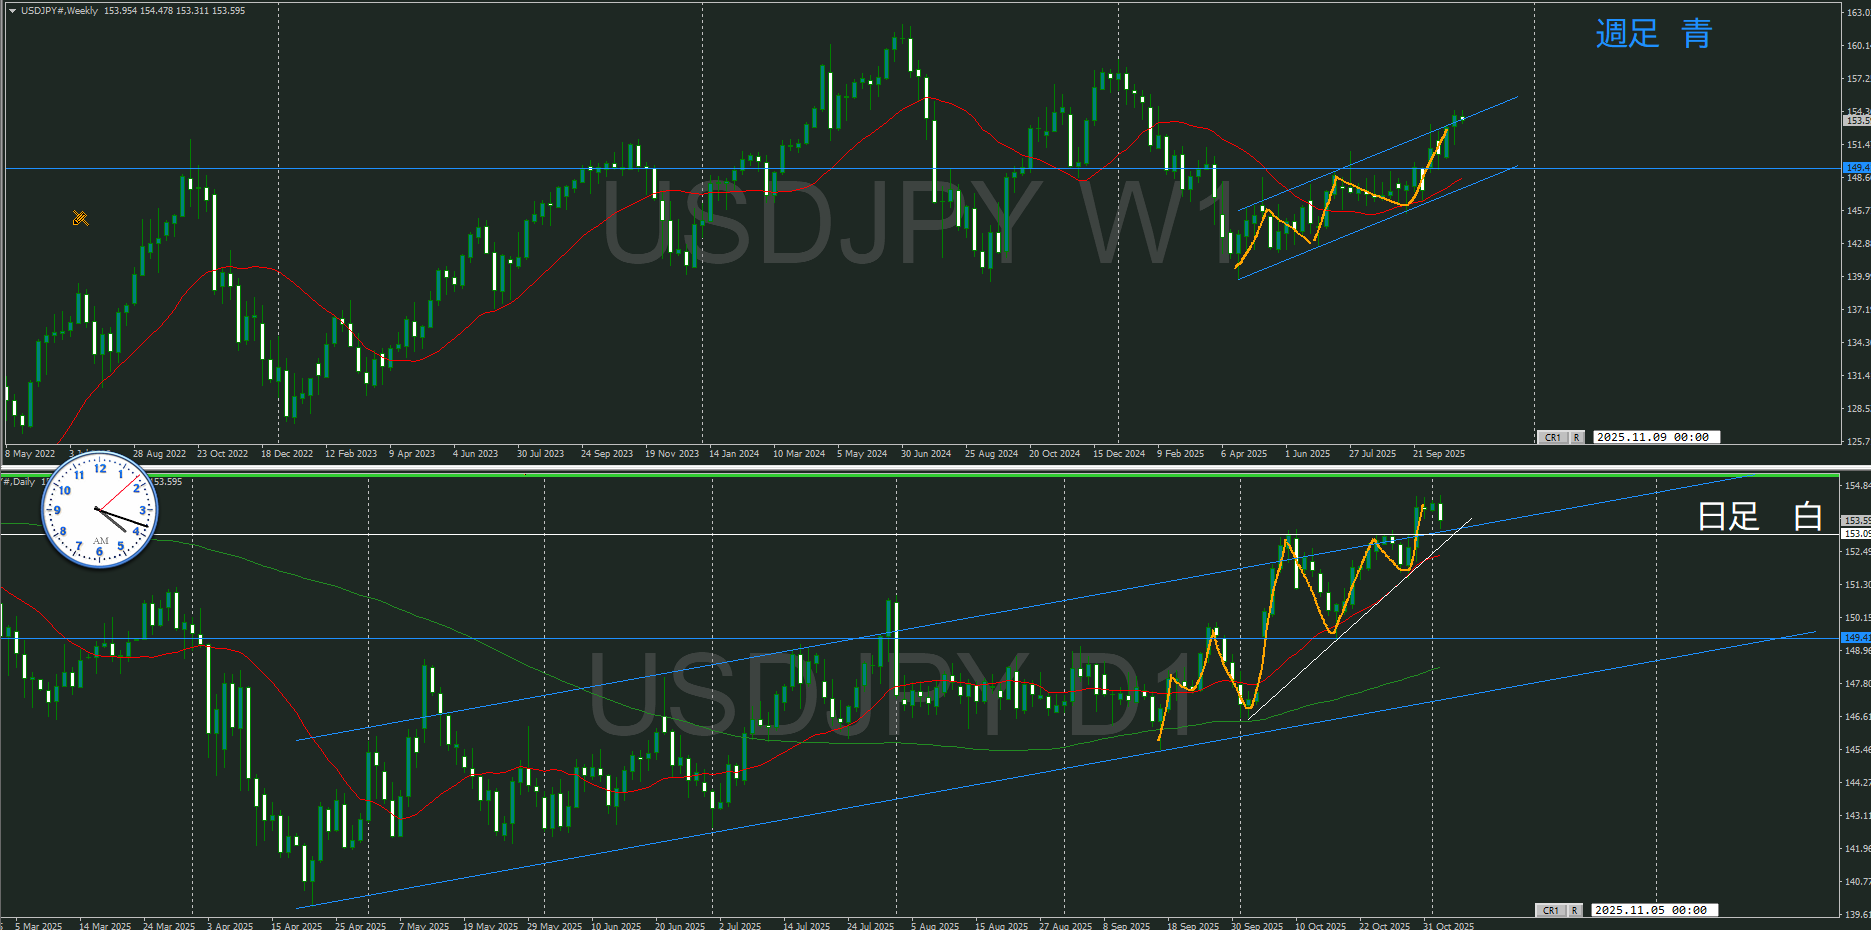Click the analog clock widget

99,510
